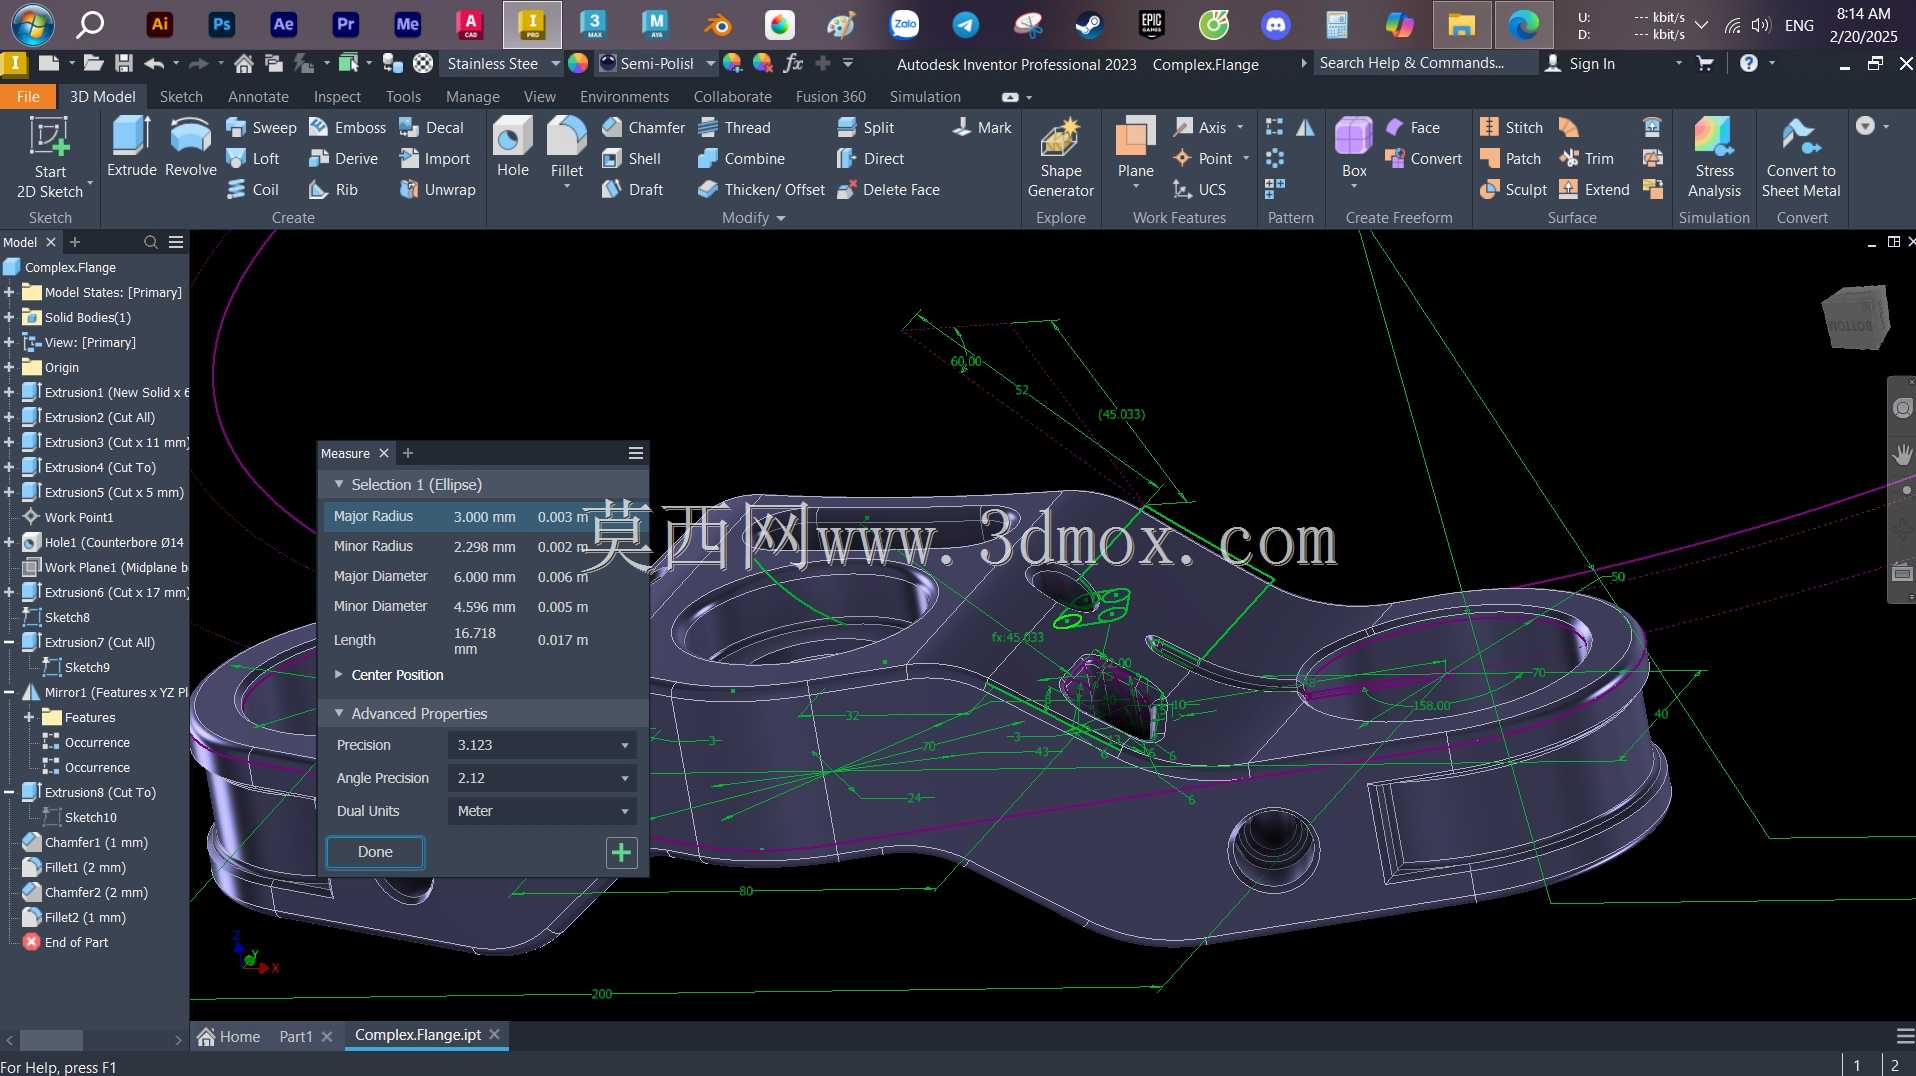Click the Done button

(x=375, y=852)
